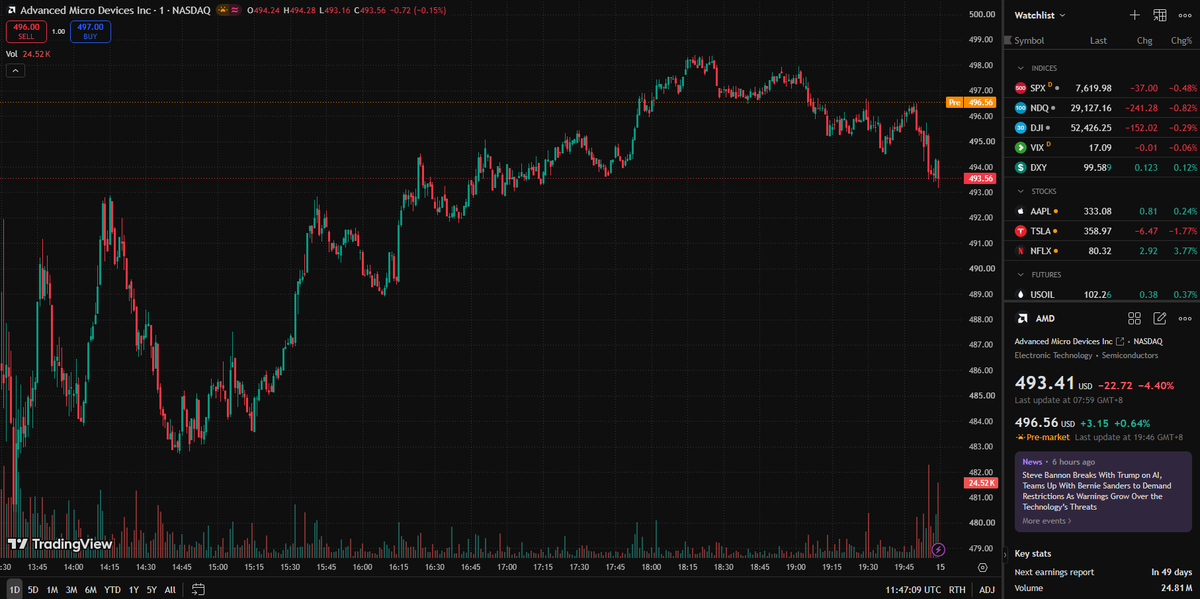Toggle ADJ adjusted data setting
This screenshot has width=1200, height=599.
point(987,590)
